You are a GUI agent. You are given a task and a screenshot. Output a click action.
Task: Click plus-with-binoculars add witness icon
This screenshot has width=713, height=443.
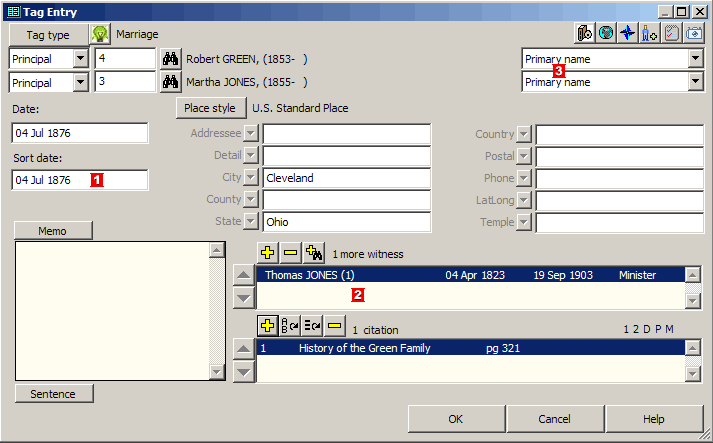[x=314, y=253]
